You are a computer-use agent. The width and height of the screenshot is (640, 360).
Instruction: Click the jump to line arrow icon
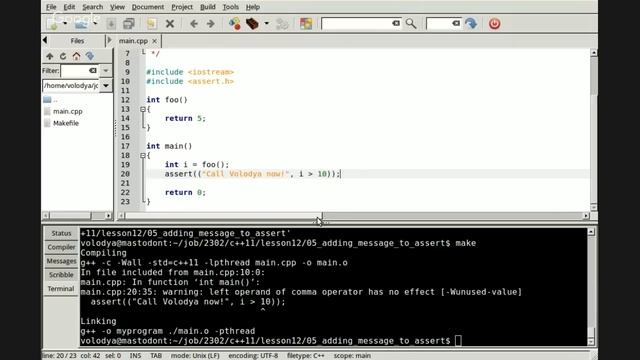[471, 24]
